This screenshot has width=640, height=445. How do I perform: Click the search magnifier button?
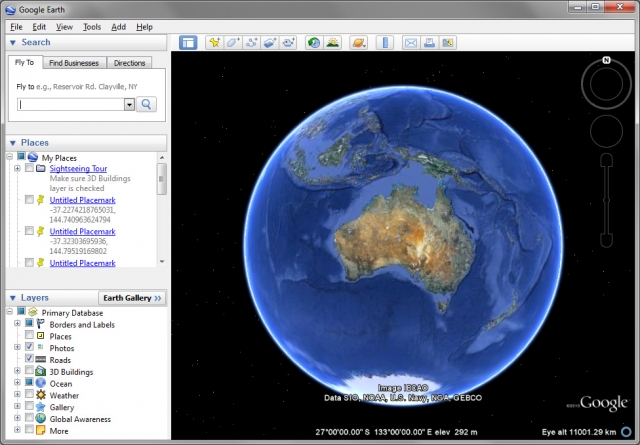146,105
